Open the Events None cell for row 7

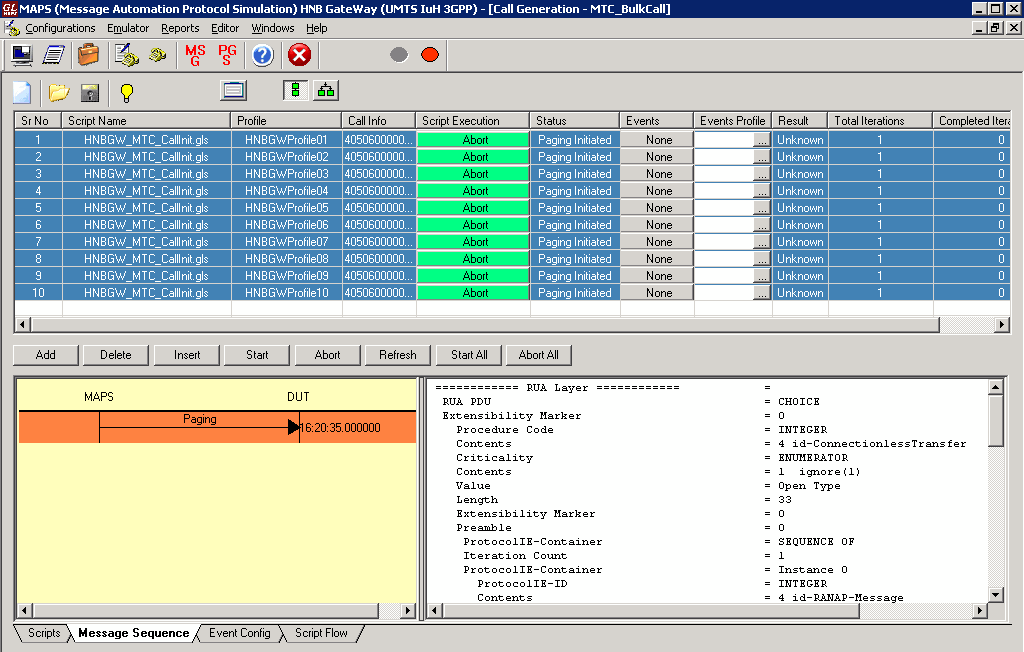point(657,242)
